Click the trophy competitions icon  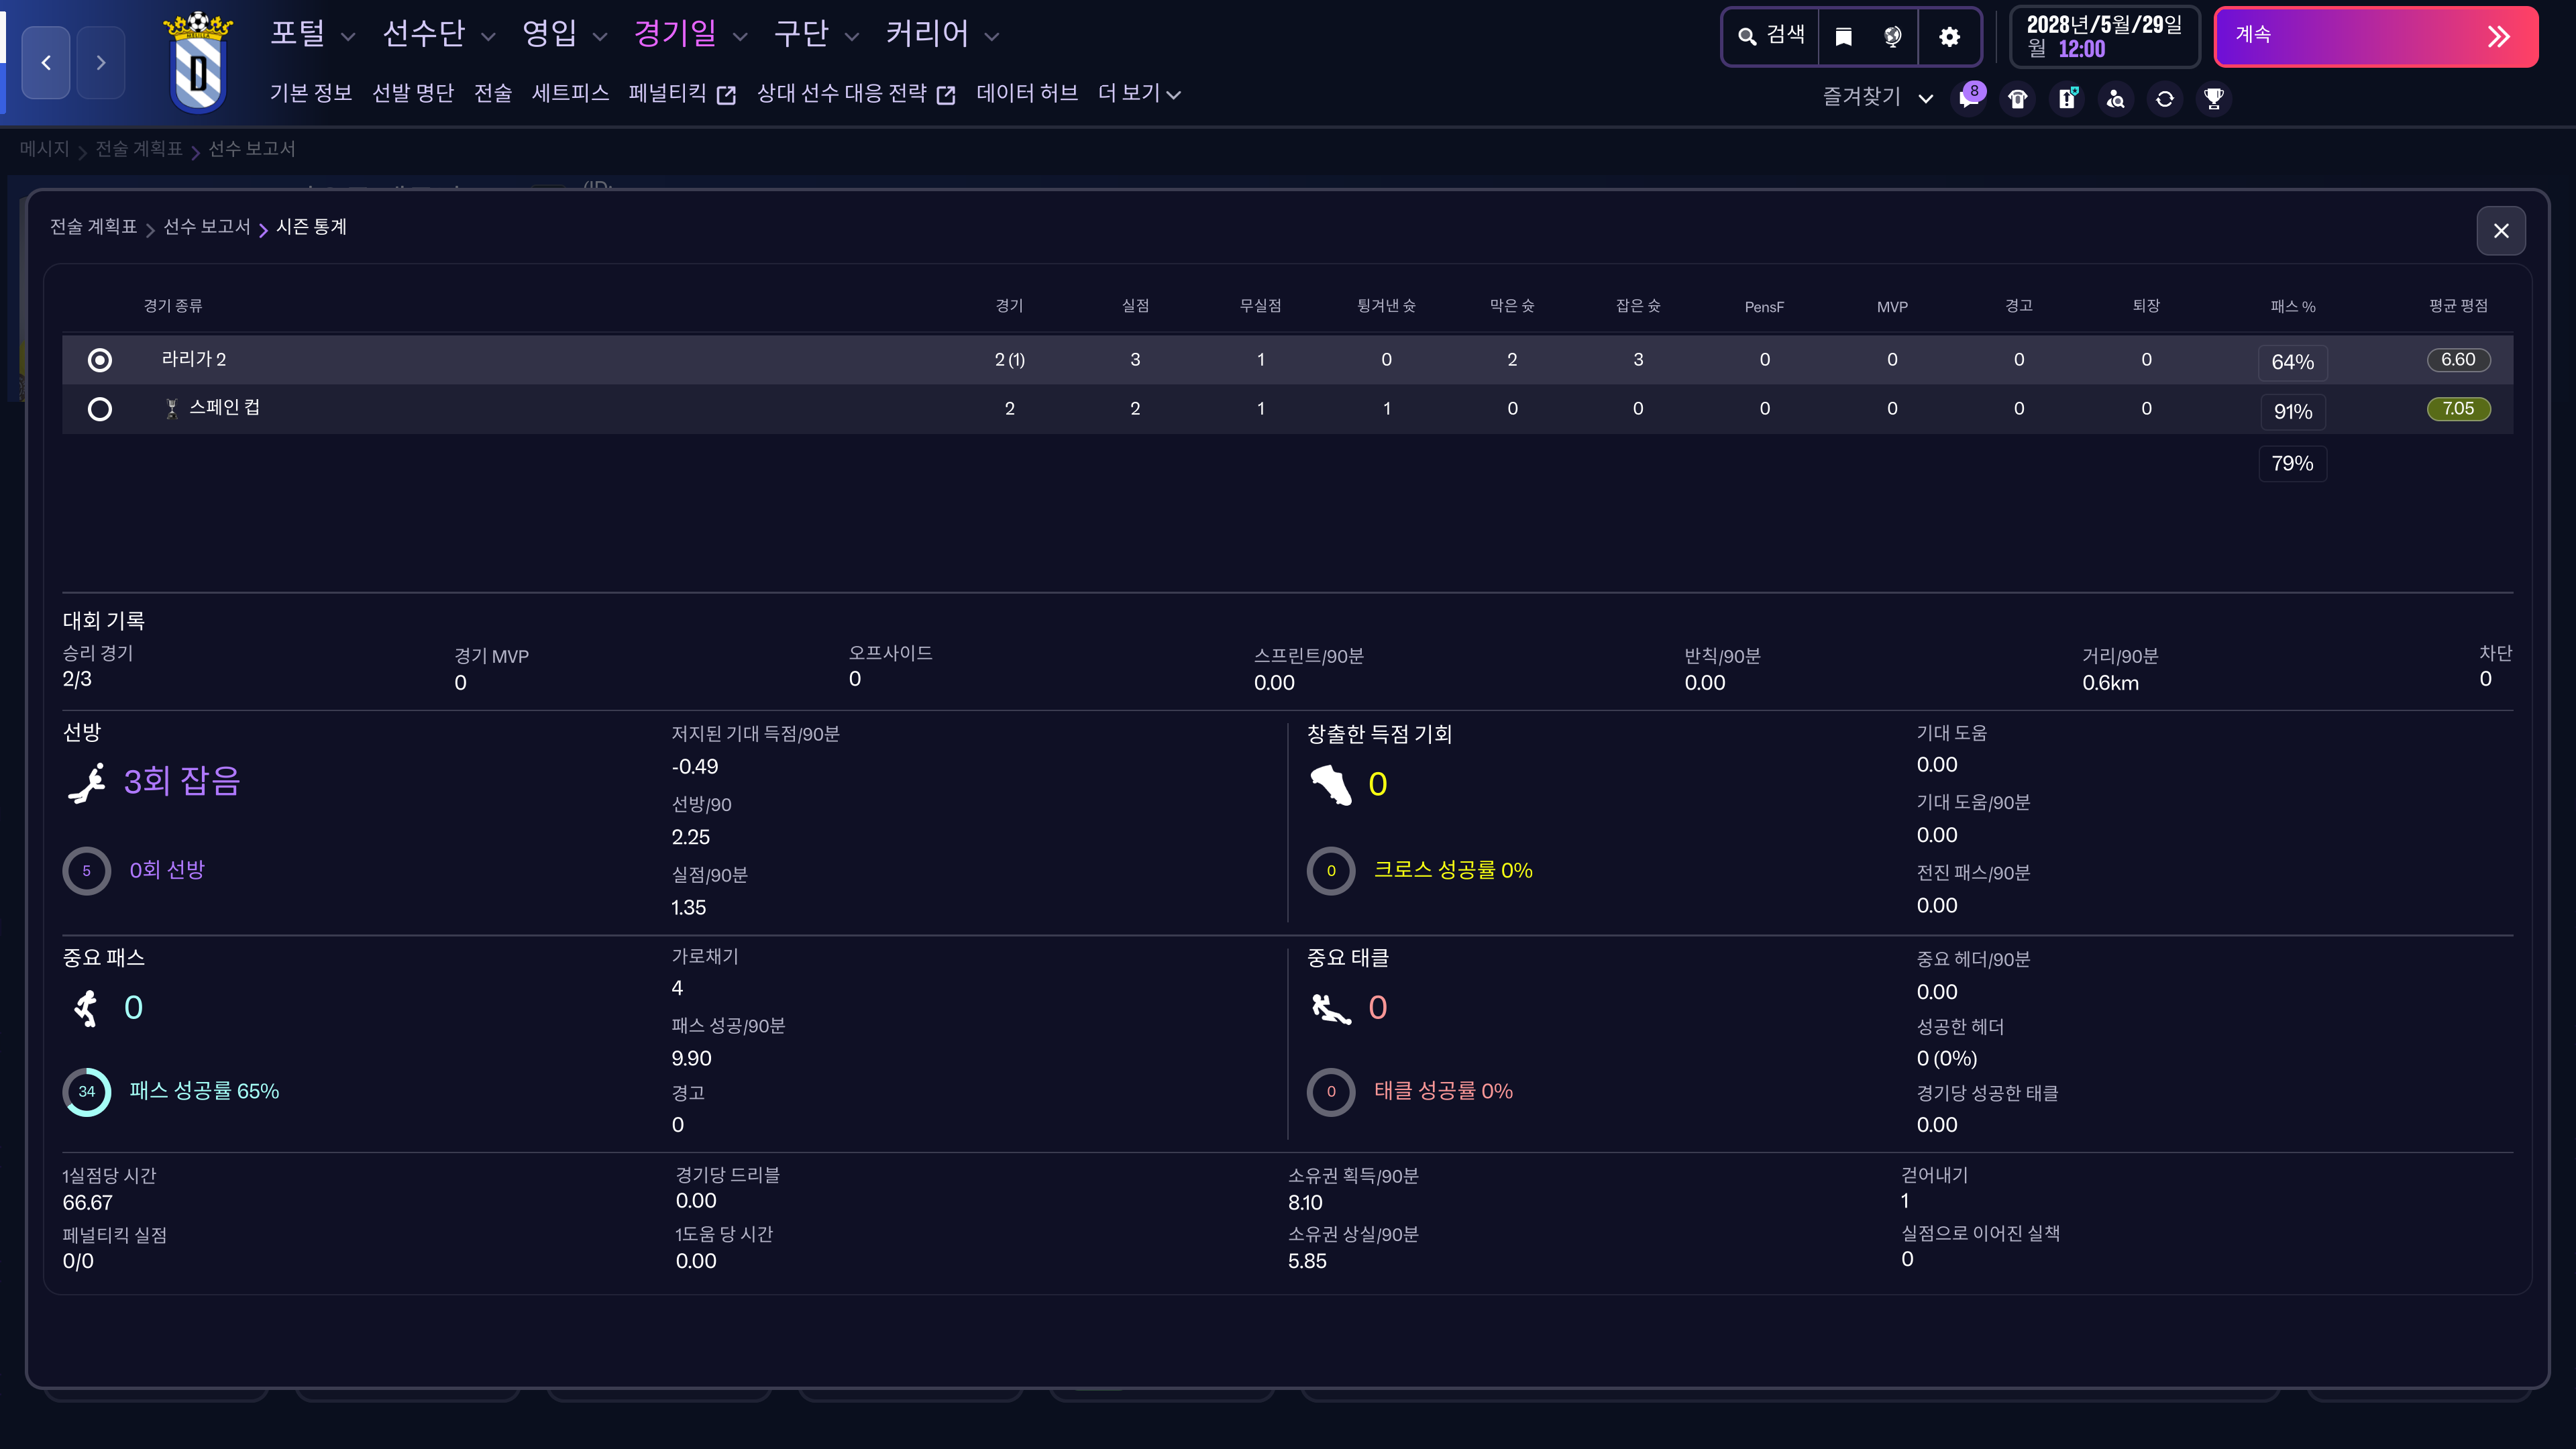click(2213, 99)
